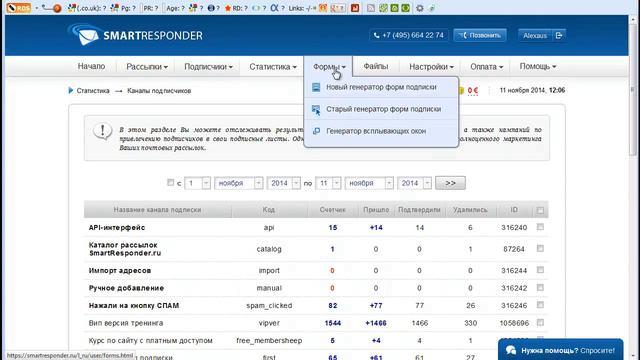Click the Нужна помощь? Спросите! chat button
This screenshot has width=640, height=360.
click(561, 349)
